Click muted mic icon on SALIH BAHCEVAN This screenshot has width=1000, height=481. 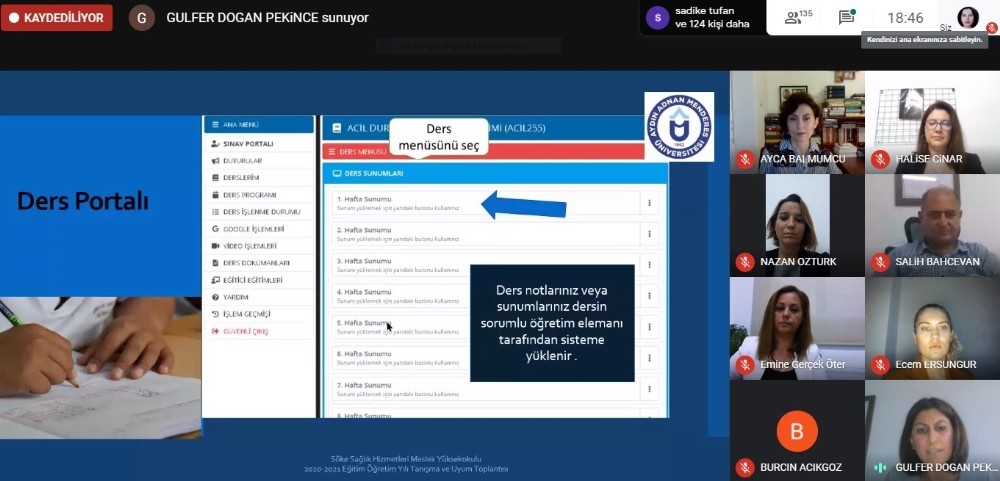(880, 262)
